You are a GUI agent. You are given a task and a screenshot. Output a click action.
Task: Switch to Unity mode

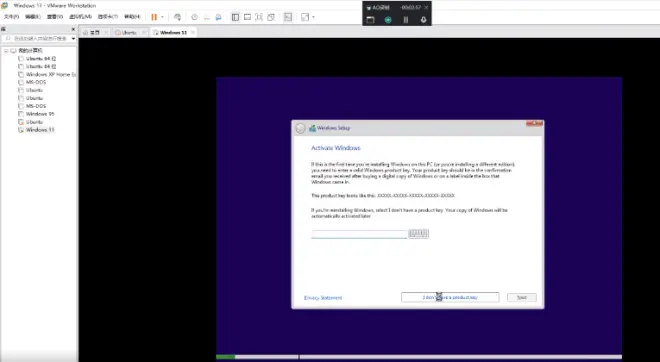[x=271, y=17]
